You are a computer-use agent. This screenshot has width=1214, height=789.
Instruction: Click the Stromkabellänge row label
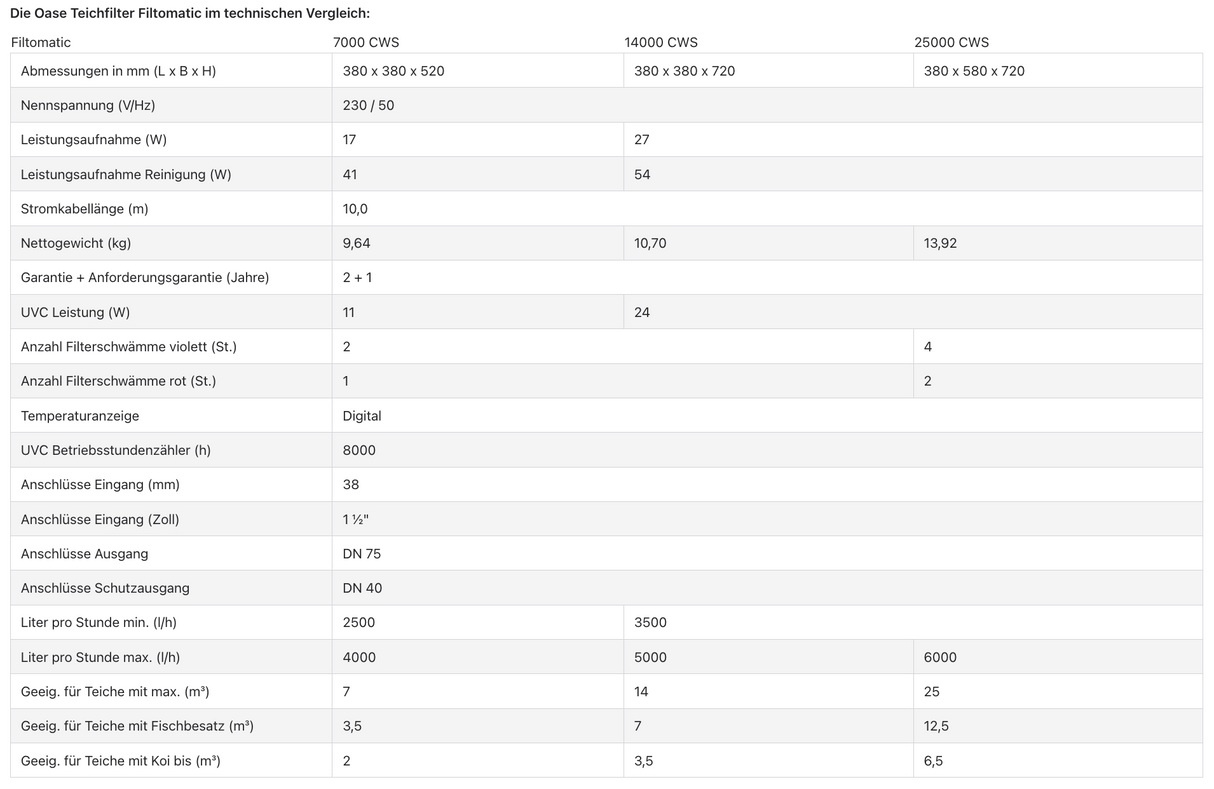tap(84, 209)
